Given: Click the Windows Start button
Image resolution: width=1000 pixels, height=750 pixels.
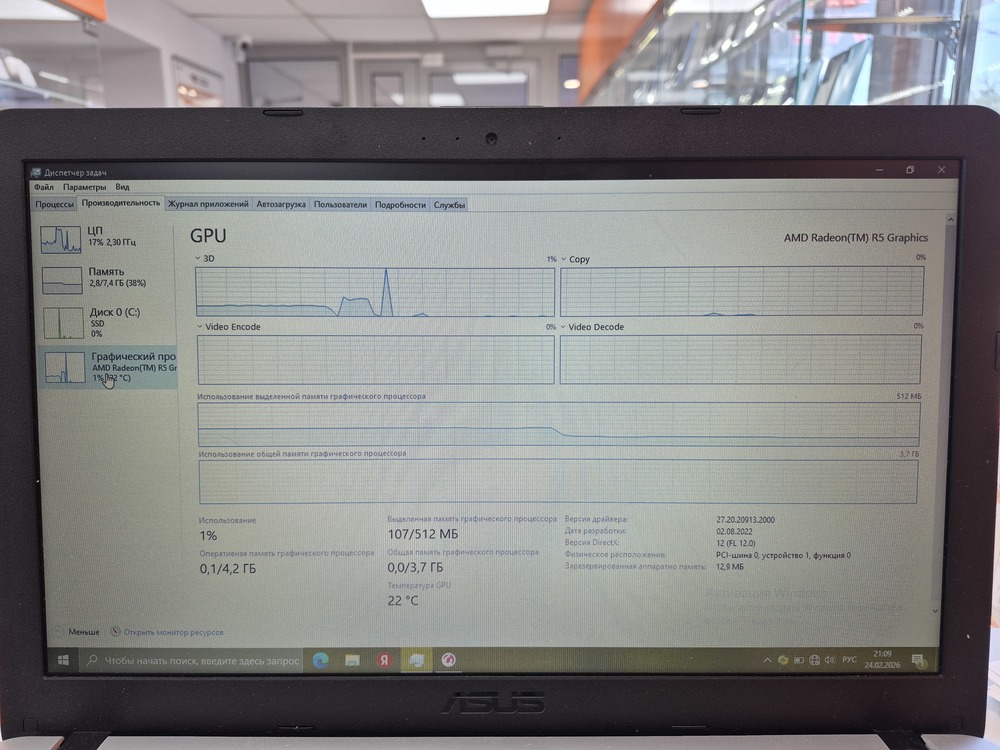Looking at the screenshot, I should (63, 660).
